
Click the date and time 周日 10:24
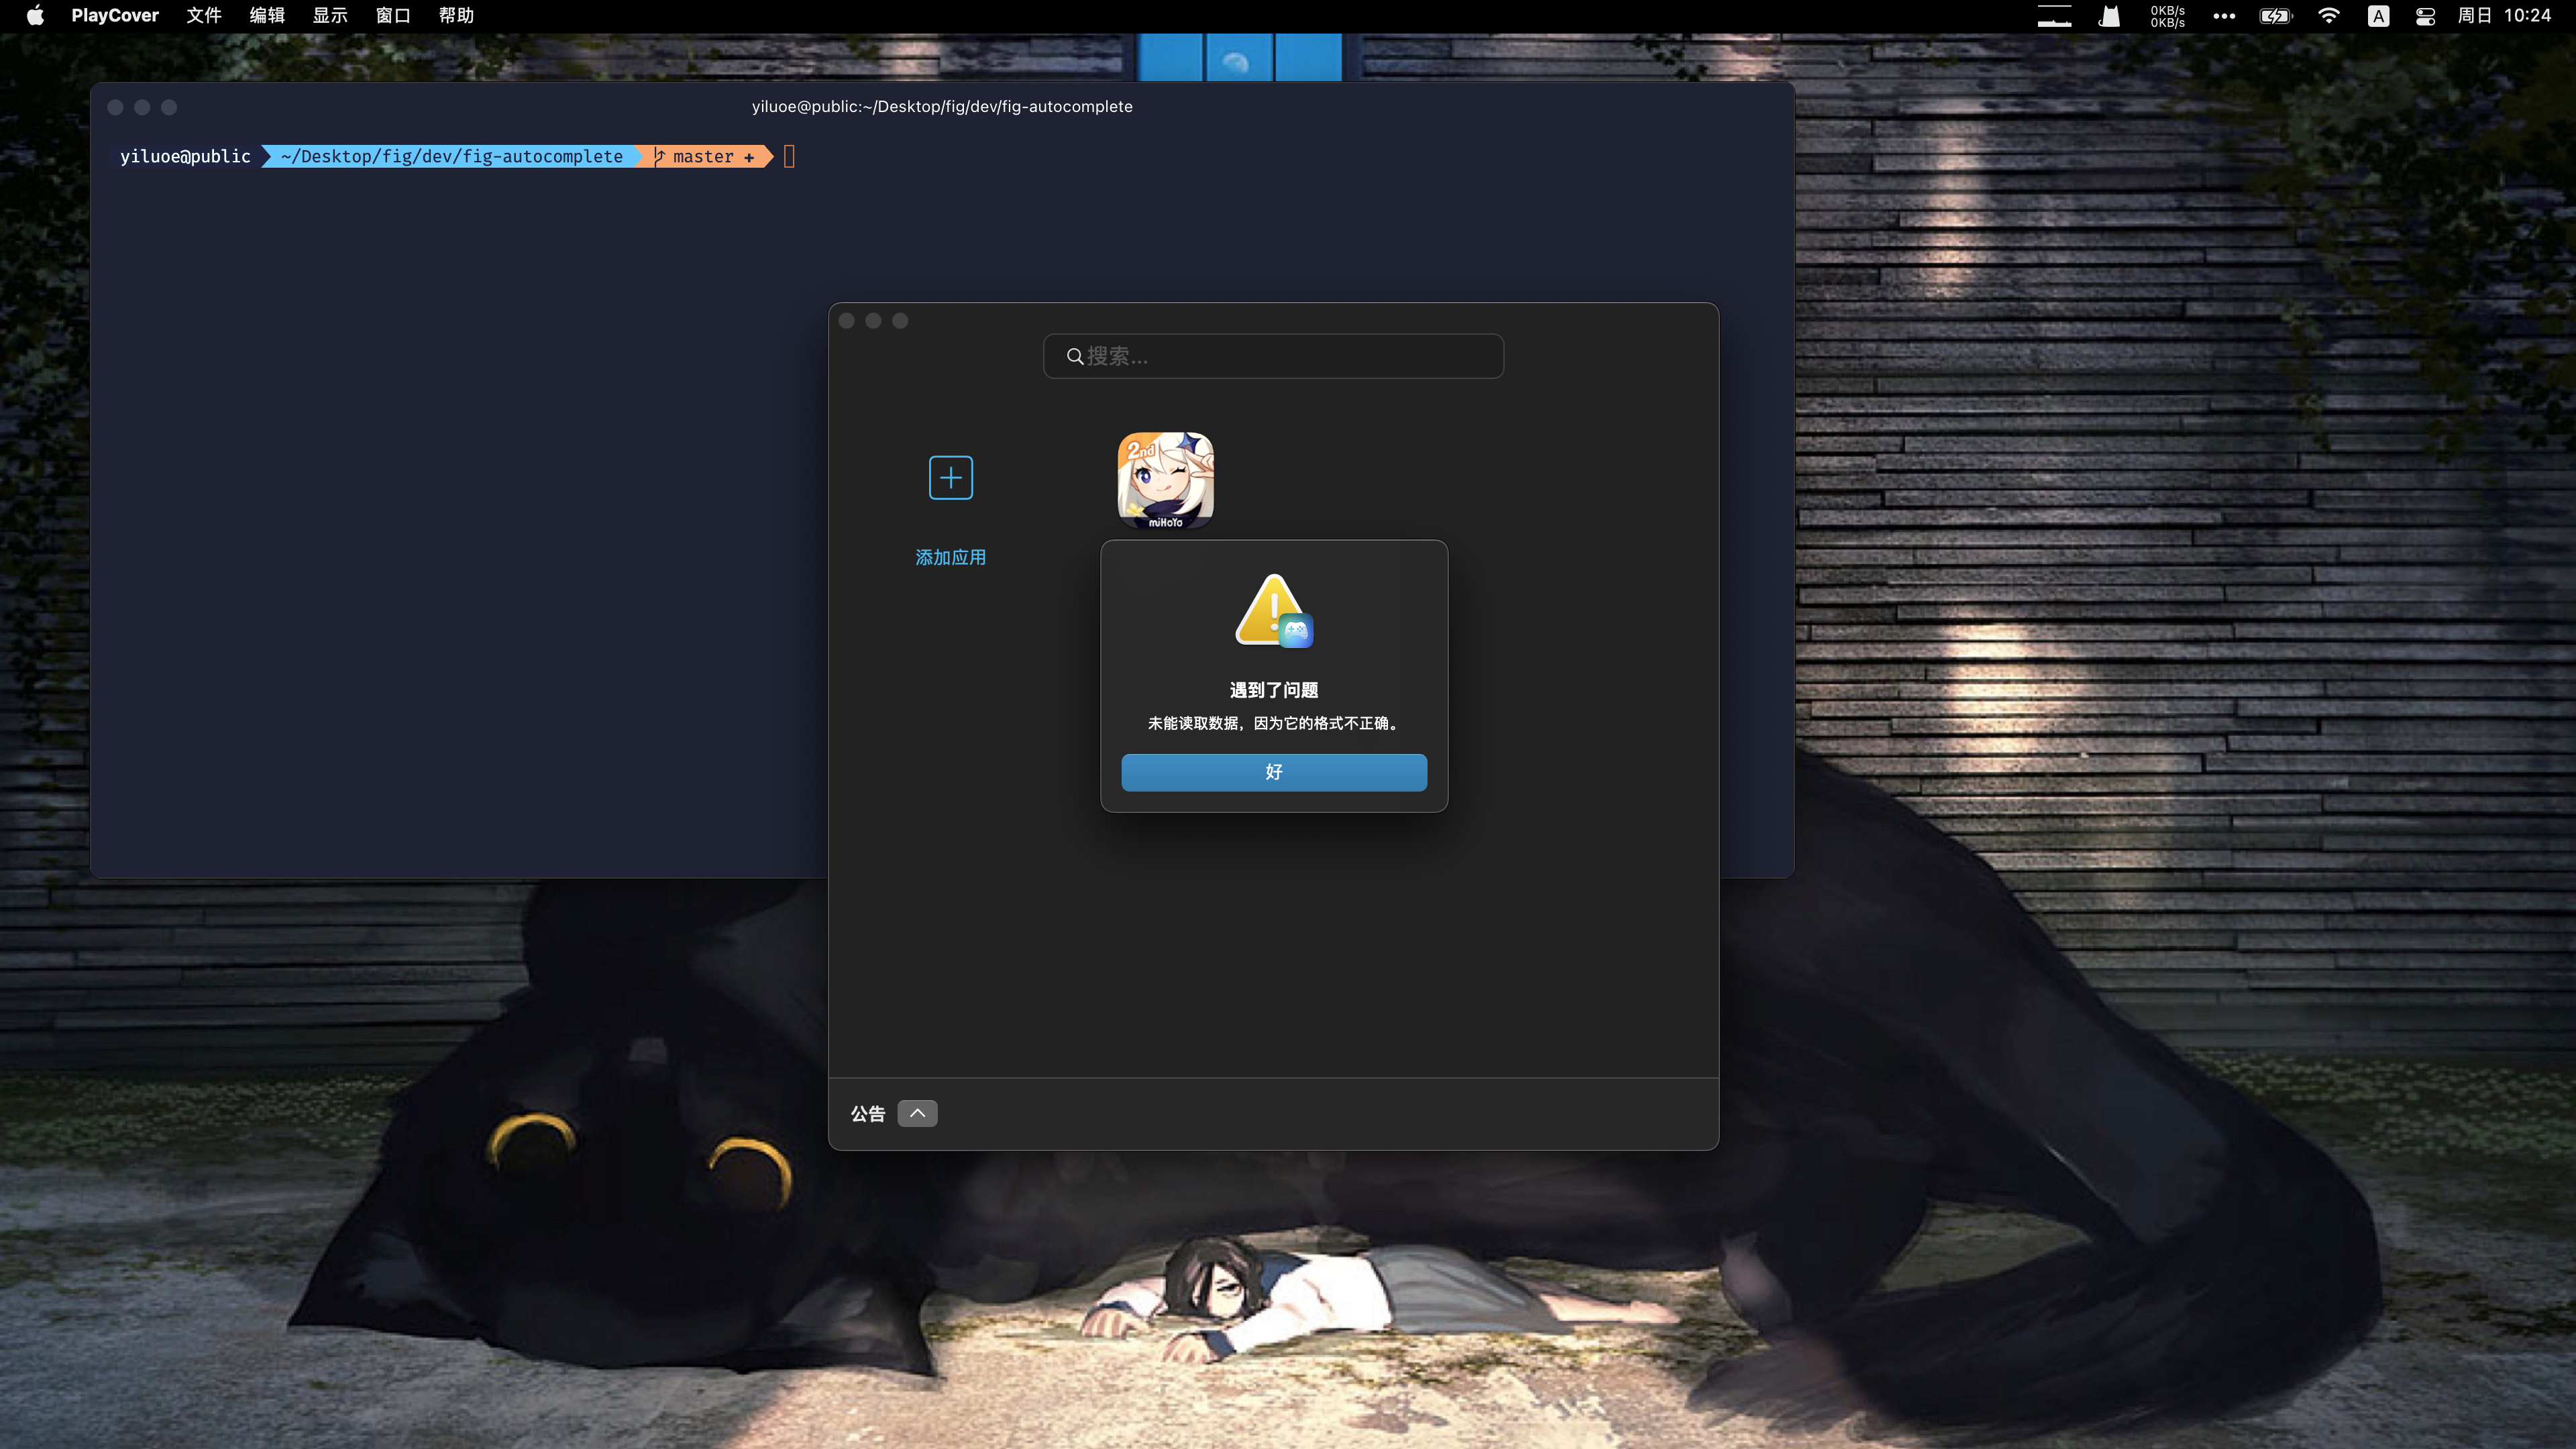(2504, 15)
